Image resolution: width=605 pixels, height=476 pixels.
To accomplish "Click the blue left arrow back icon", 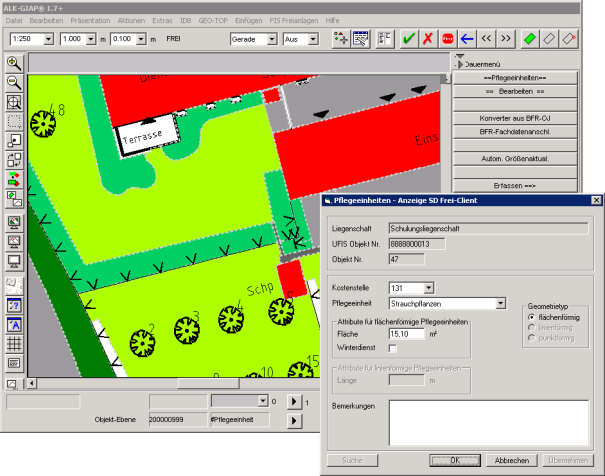I will pos(467,39).
